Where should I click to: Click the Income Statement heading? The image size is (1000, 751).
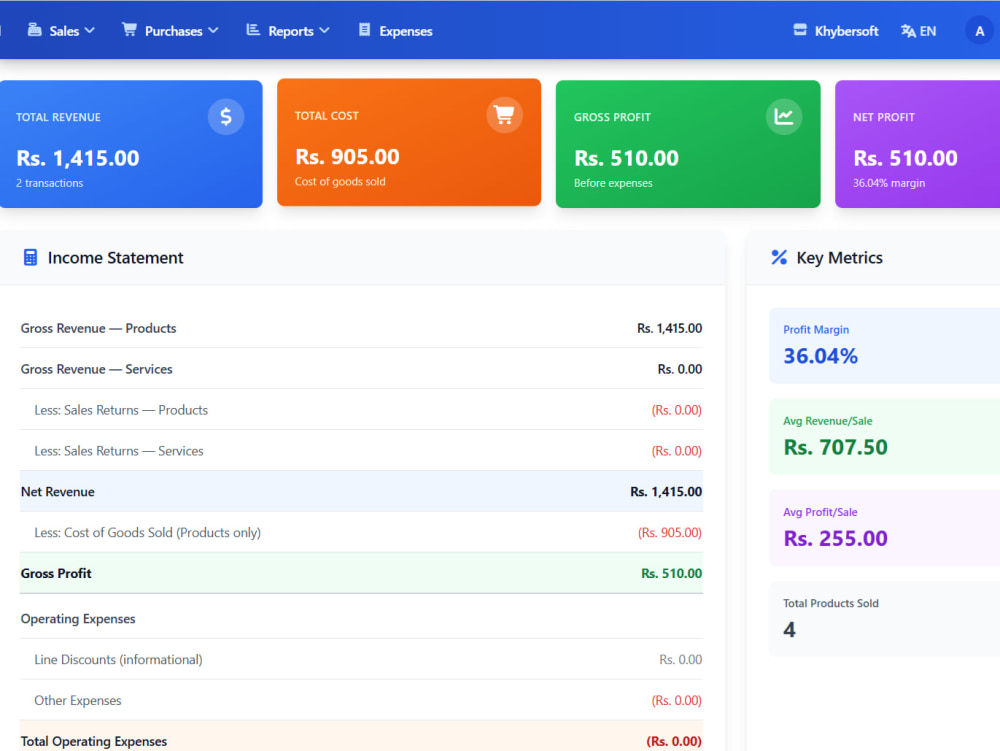tap(115, 258)
